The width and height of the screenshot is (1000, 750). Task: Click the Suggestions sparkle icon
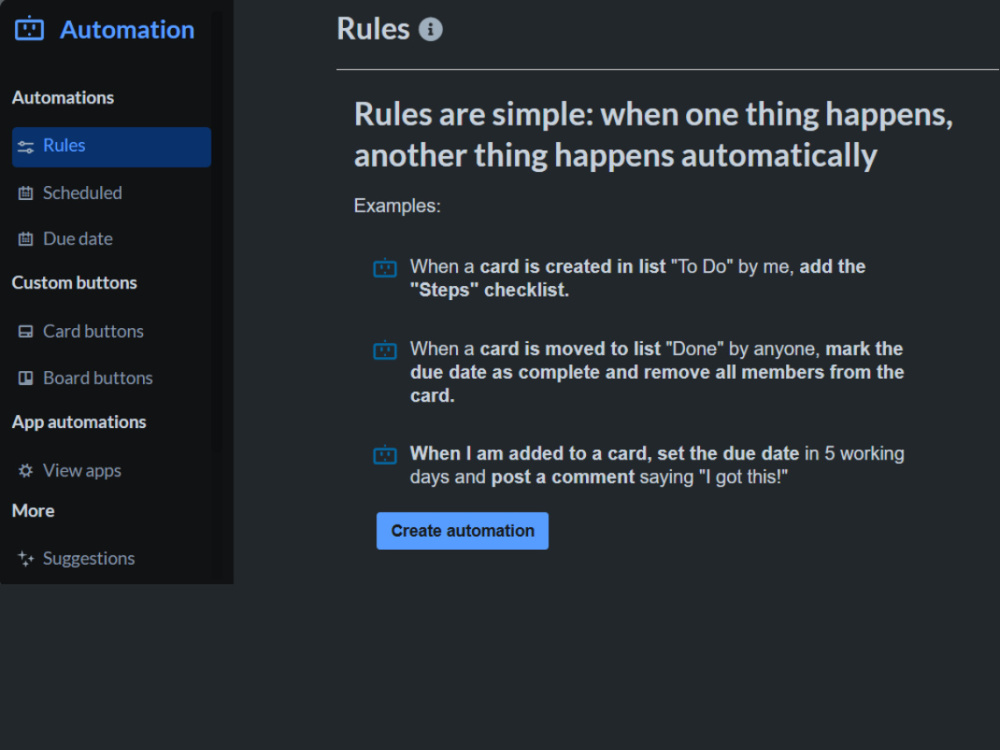point(26,559)
